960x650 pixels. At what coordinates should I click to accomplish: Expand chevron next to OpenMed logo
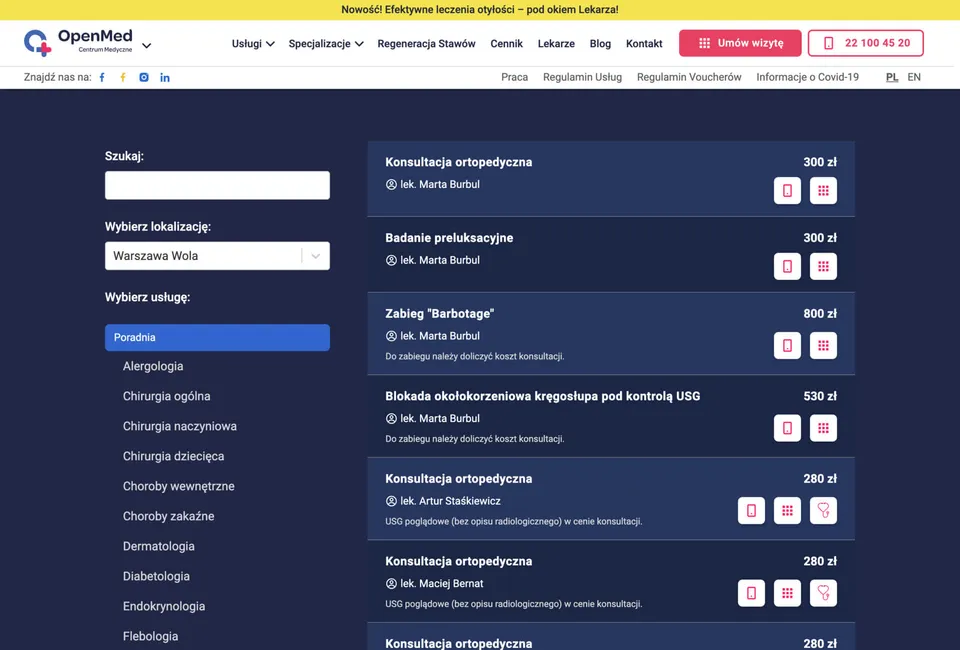coord(147,45)
